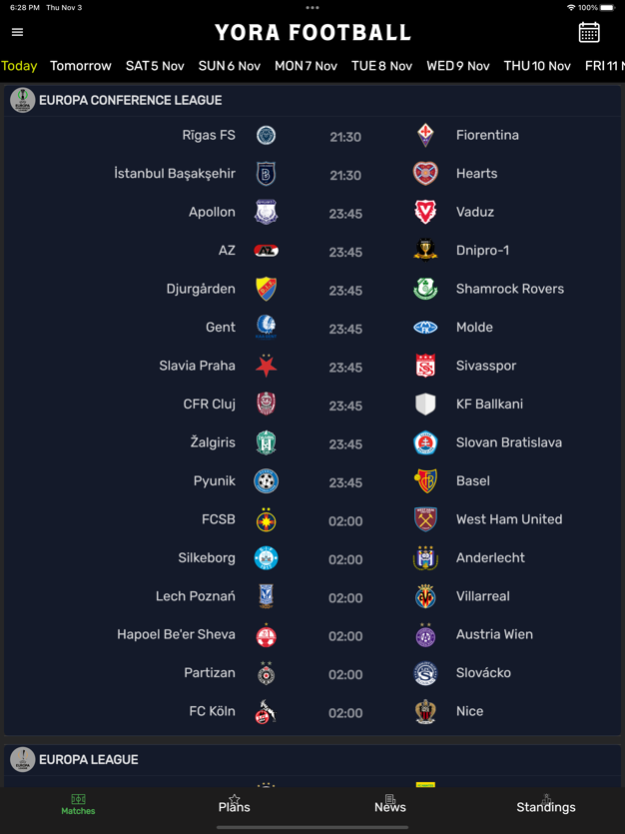Screen dimensions: 625x834
Task: Select the Europa Conference League header
Action: coord(312,101)
